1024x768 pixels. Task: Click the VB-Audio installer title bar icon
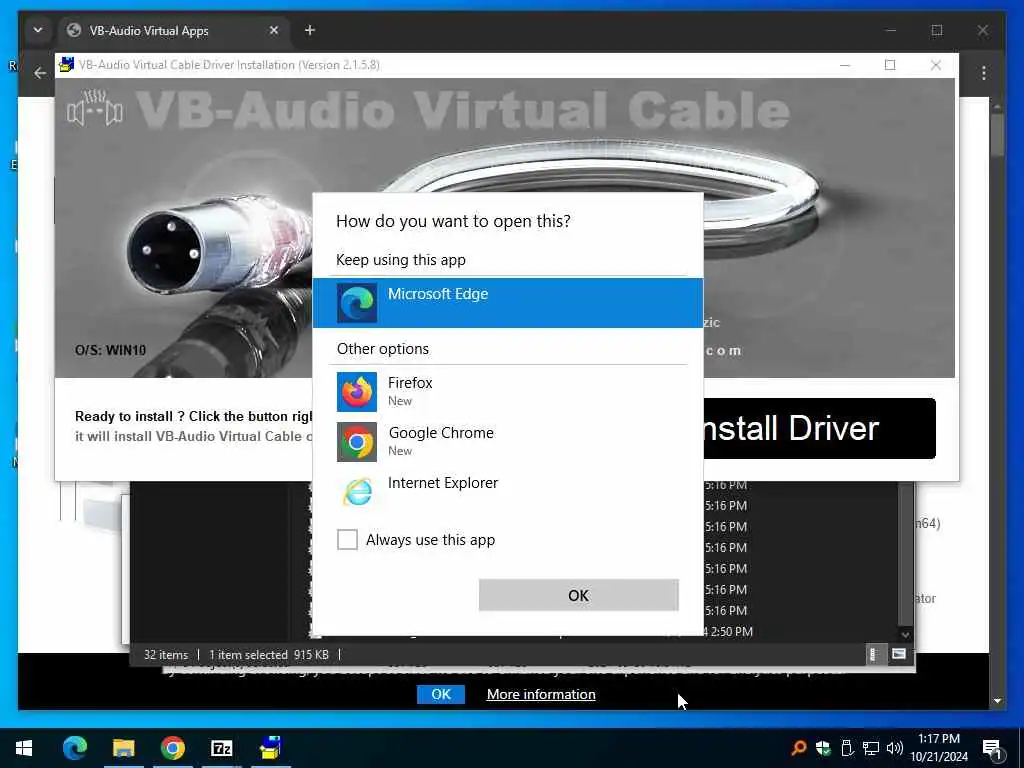(66, 65)
